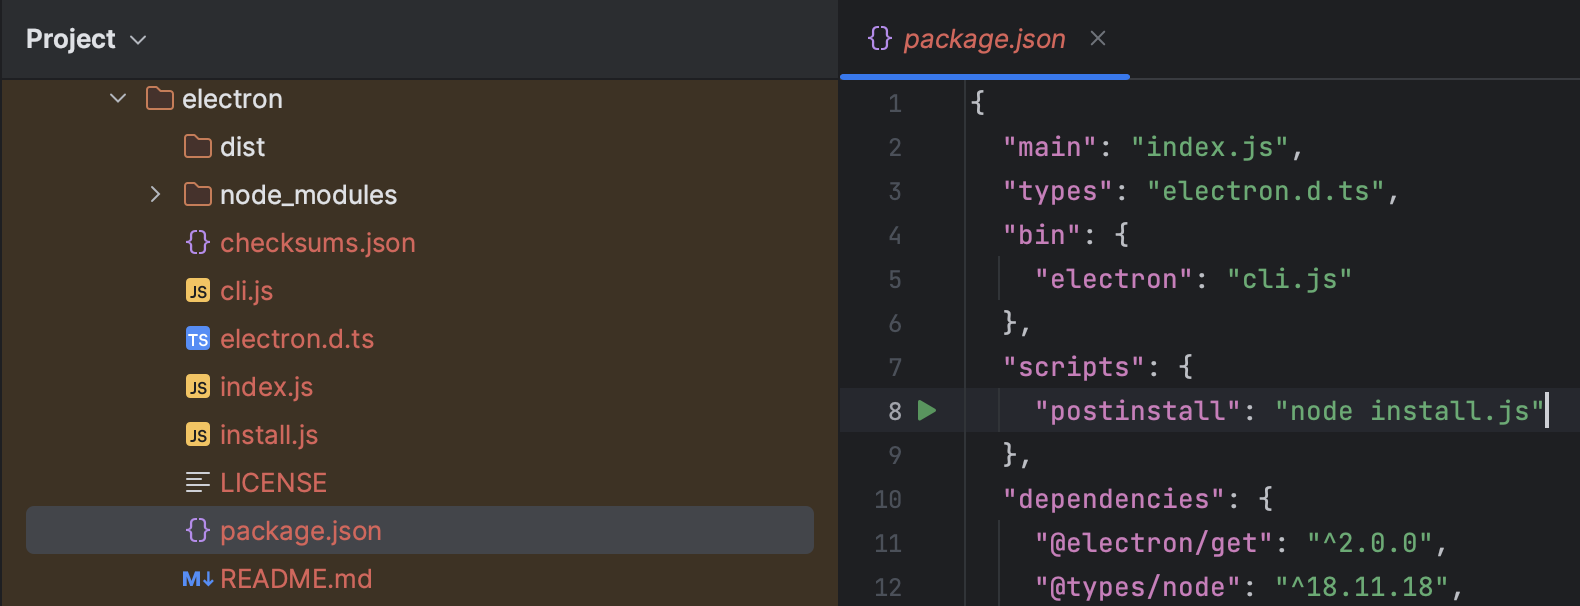
Task: Click the JS icon beside index.js
Action: [198, 387]
